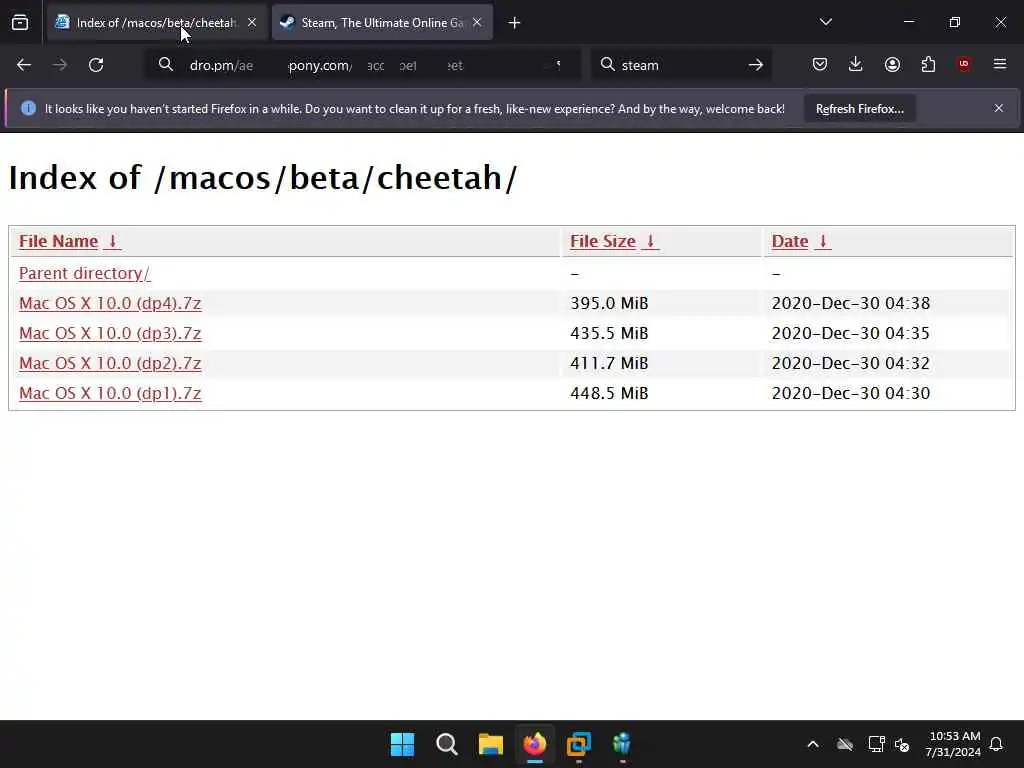Sort descending with Date arrow

[823, 241]
